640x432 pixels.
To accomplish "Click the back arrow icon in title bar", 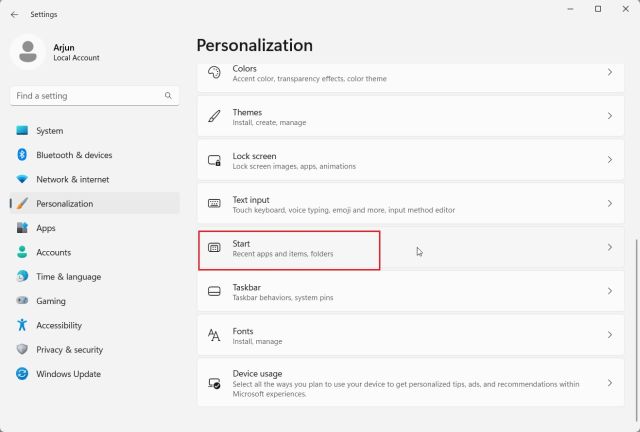I will (x=15, y=15).
